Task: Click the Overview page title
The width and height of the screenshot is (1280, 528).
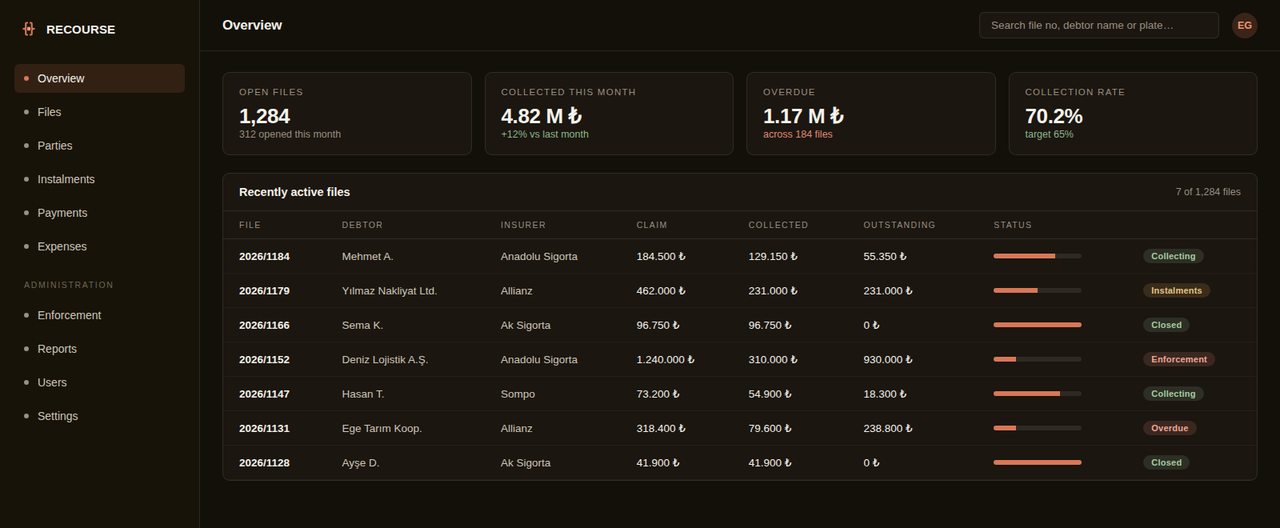Action: [x=252, y=25]
